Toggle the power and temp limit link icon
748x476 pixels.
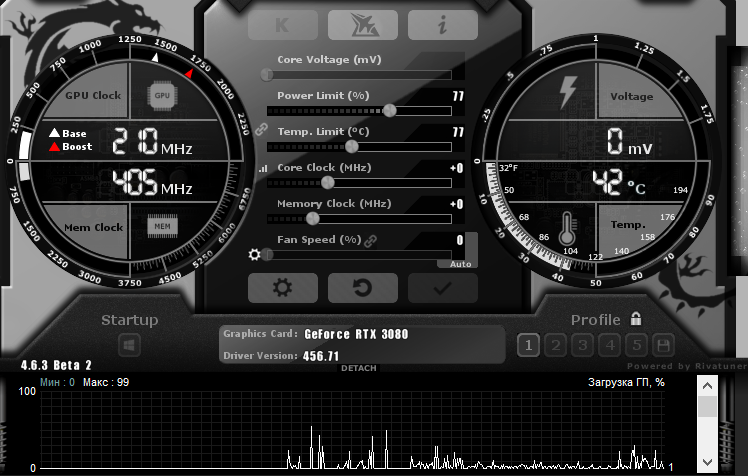[x=261, y=129]
